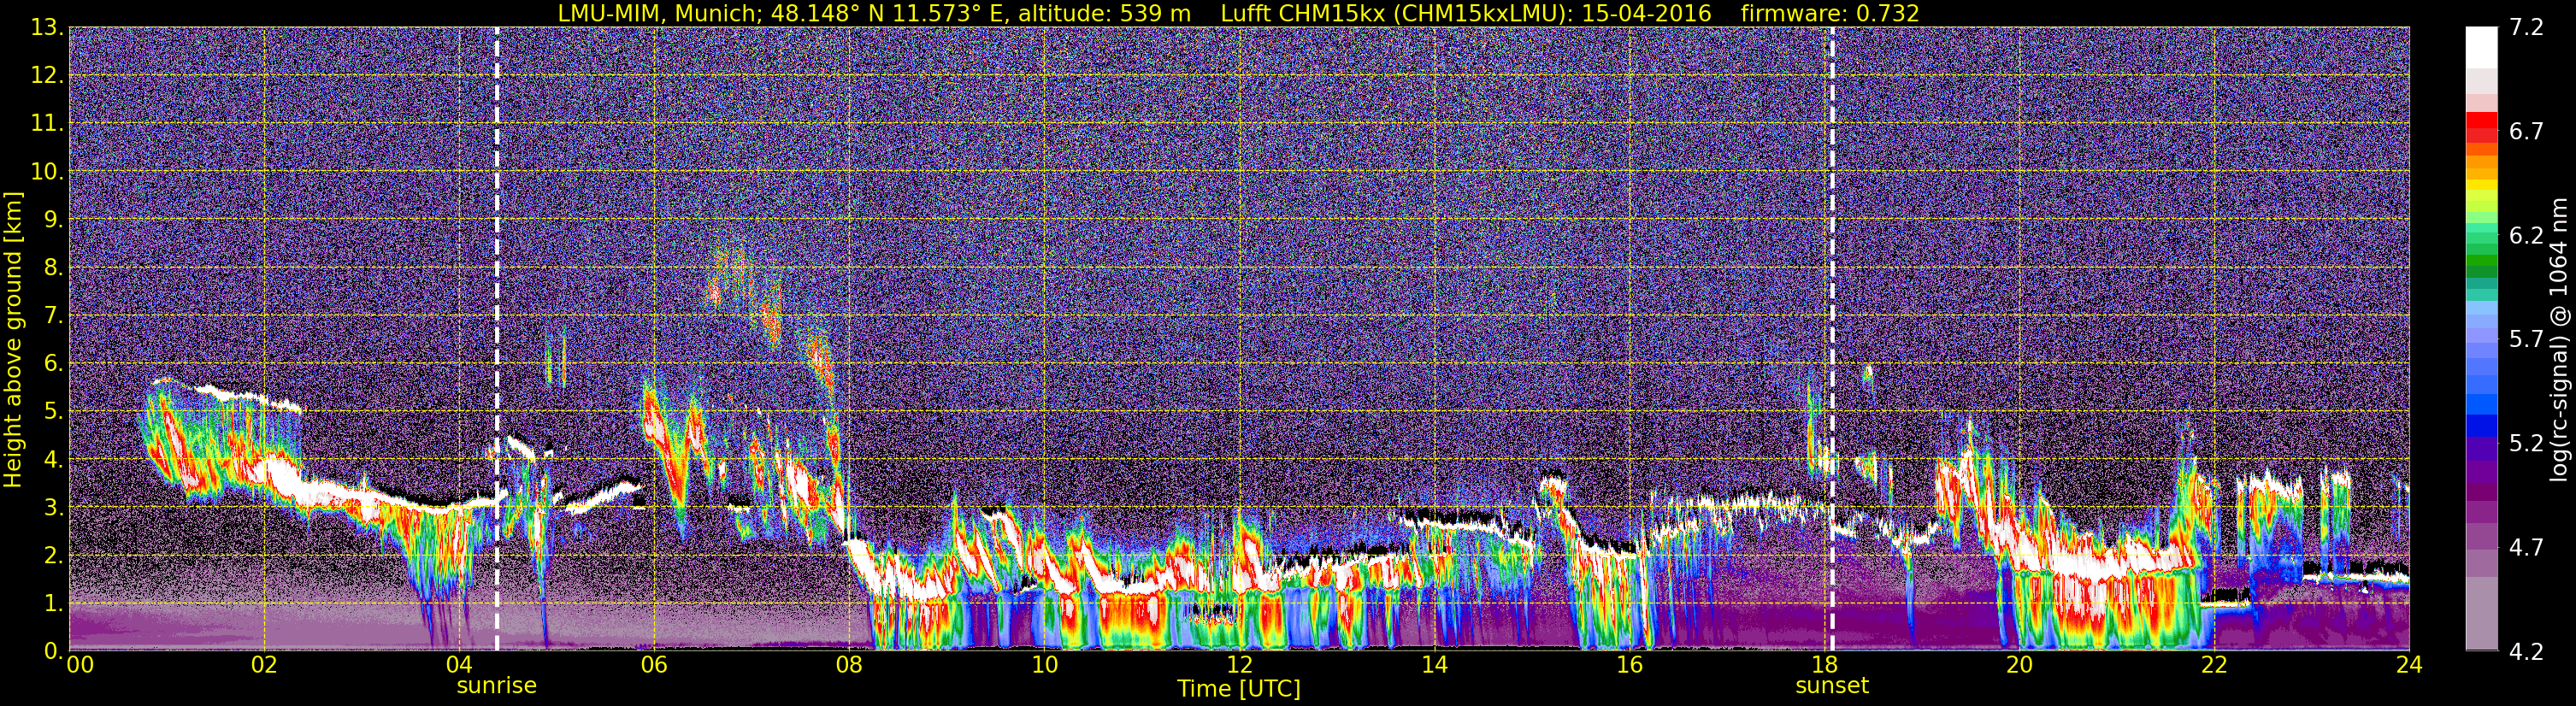The width and height of the screenshot is (2576, 706).
Task: Click the x-axis tick label '20'
Action: pos(2019,665)
